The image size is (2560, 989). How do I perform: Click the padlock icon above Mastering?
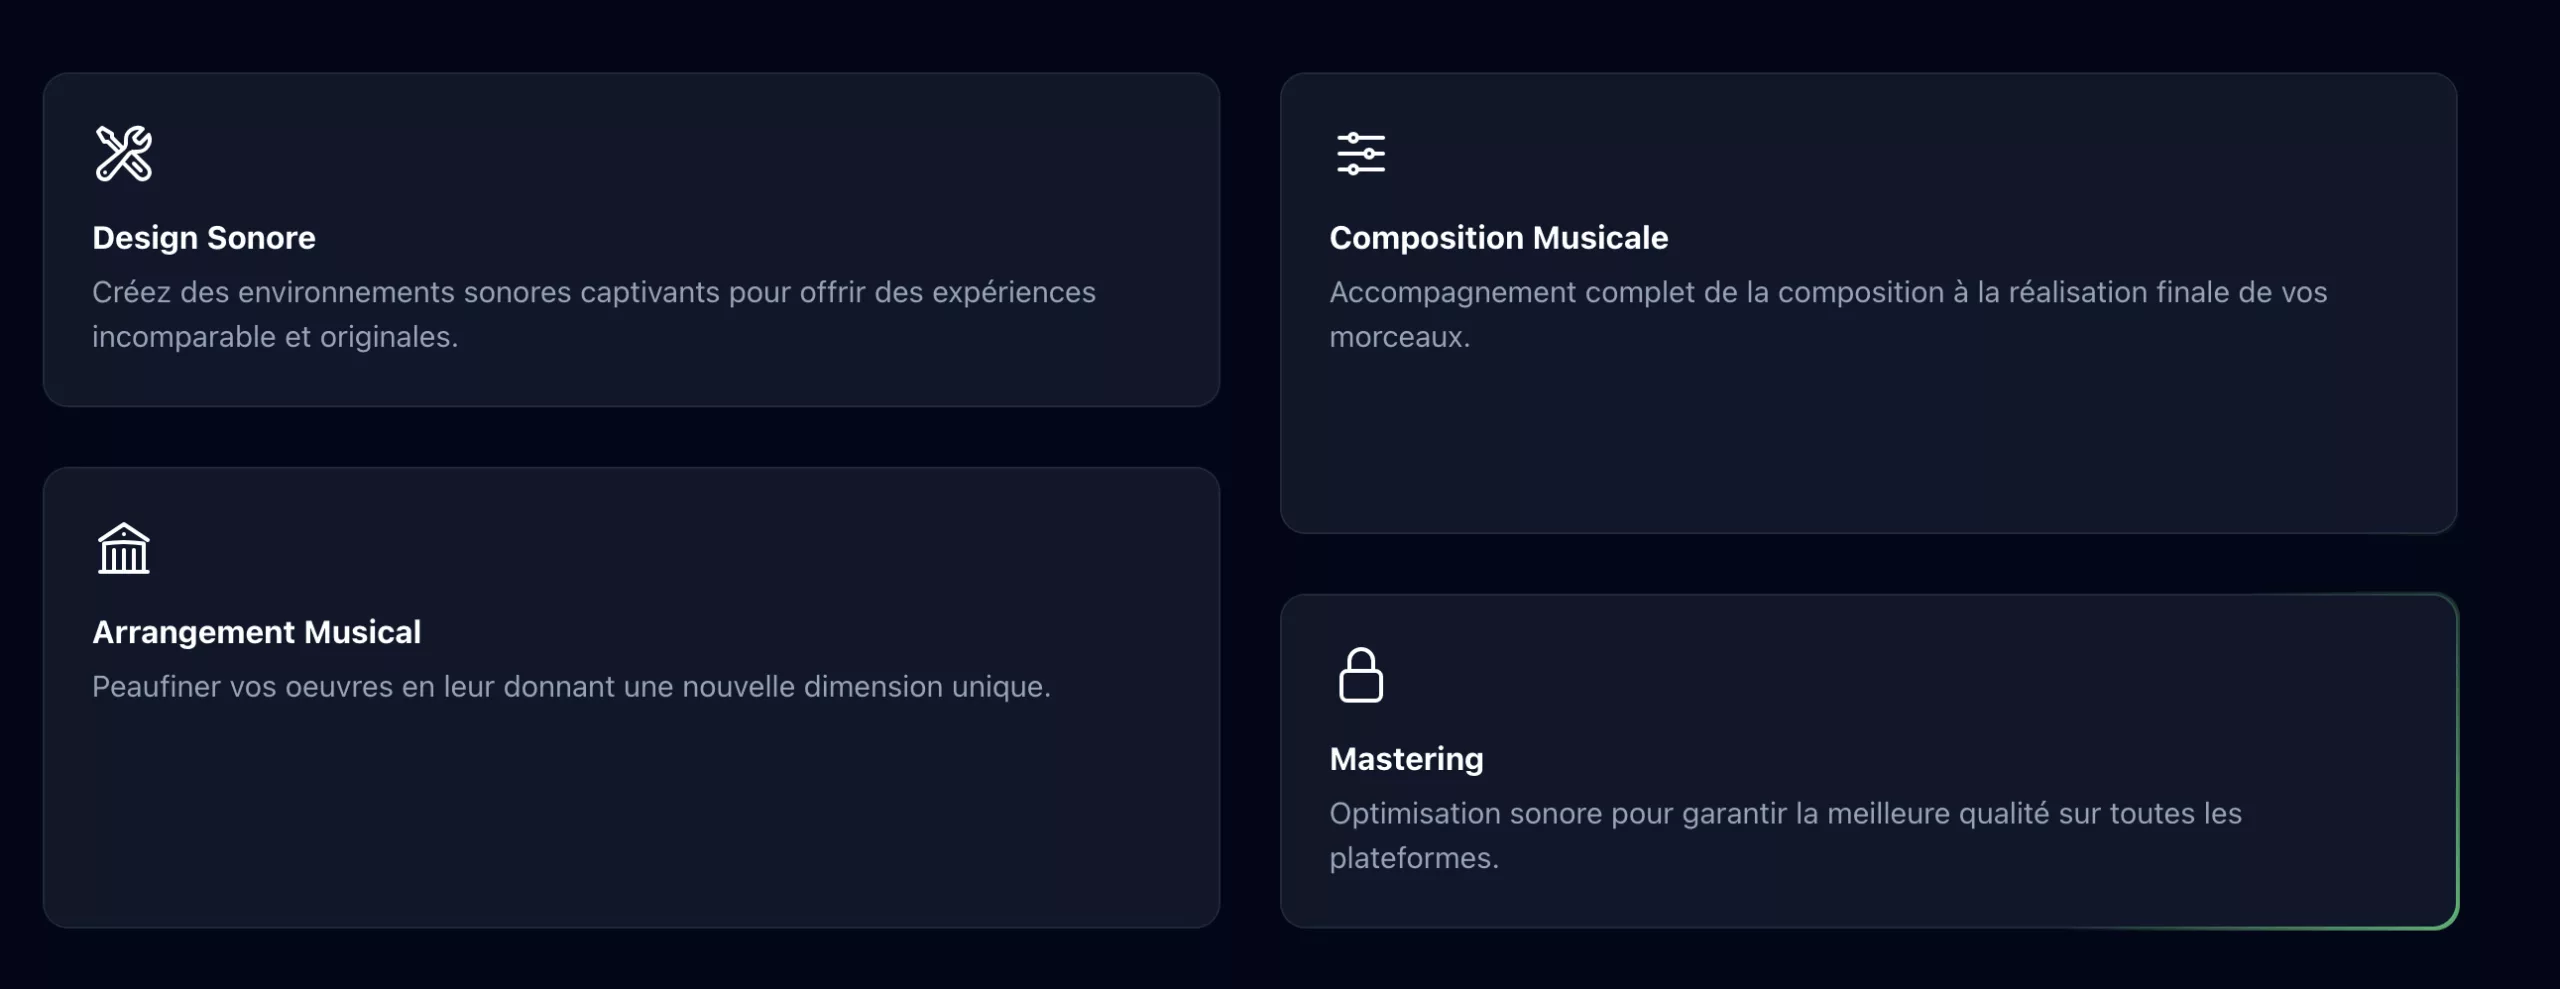coord(1361,675)
